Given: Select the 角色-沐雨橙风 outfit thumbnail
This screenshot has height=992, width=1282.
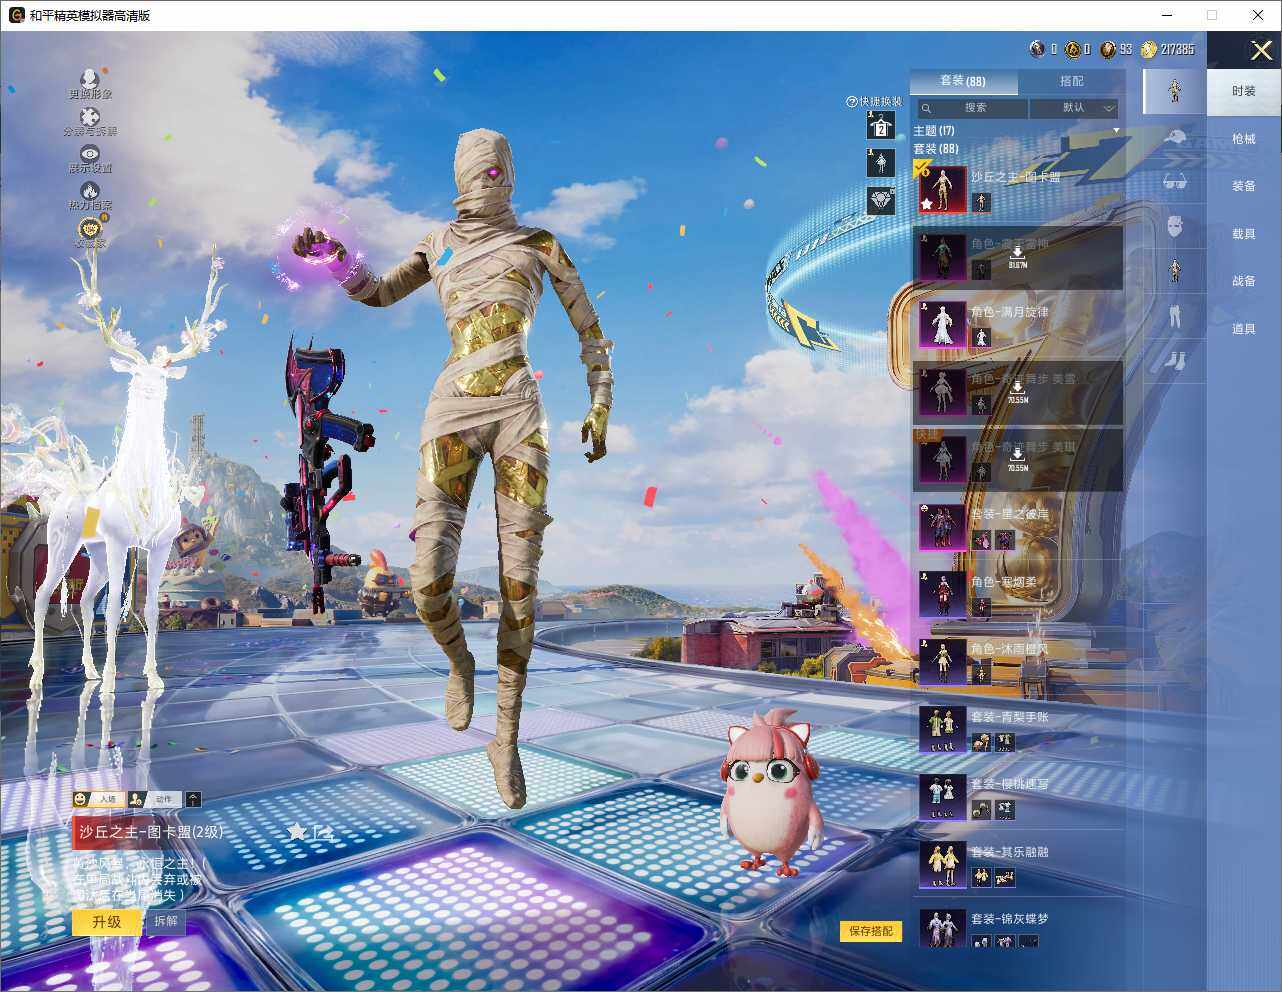Looking at the screenshot, I should coord(943,662).
